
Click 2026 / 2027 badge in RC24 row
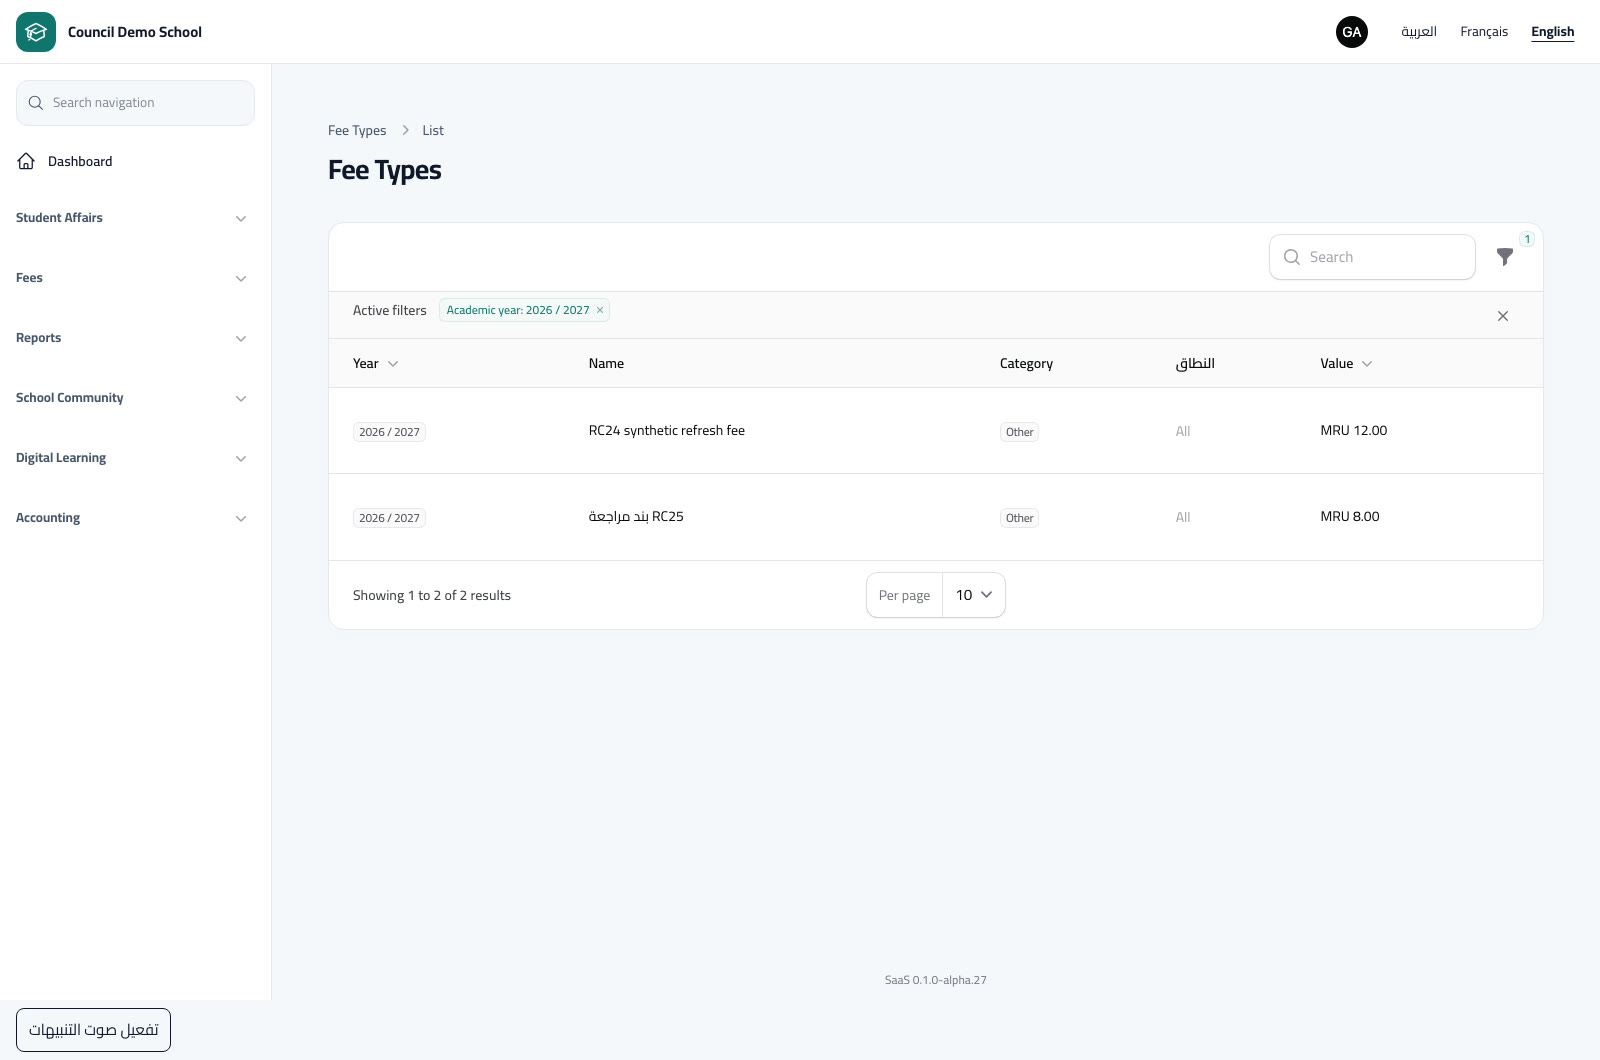click(389, 432)
